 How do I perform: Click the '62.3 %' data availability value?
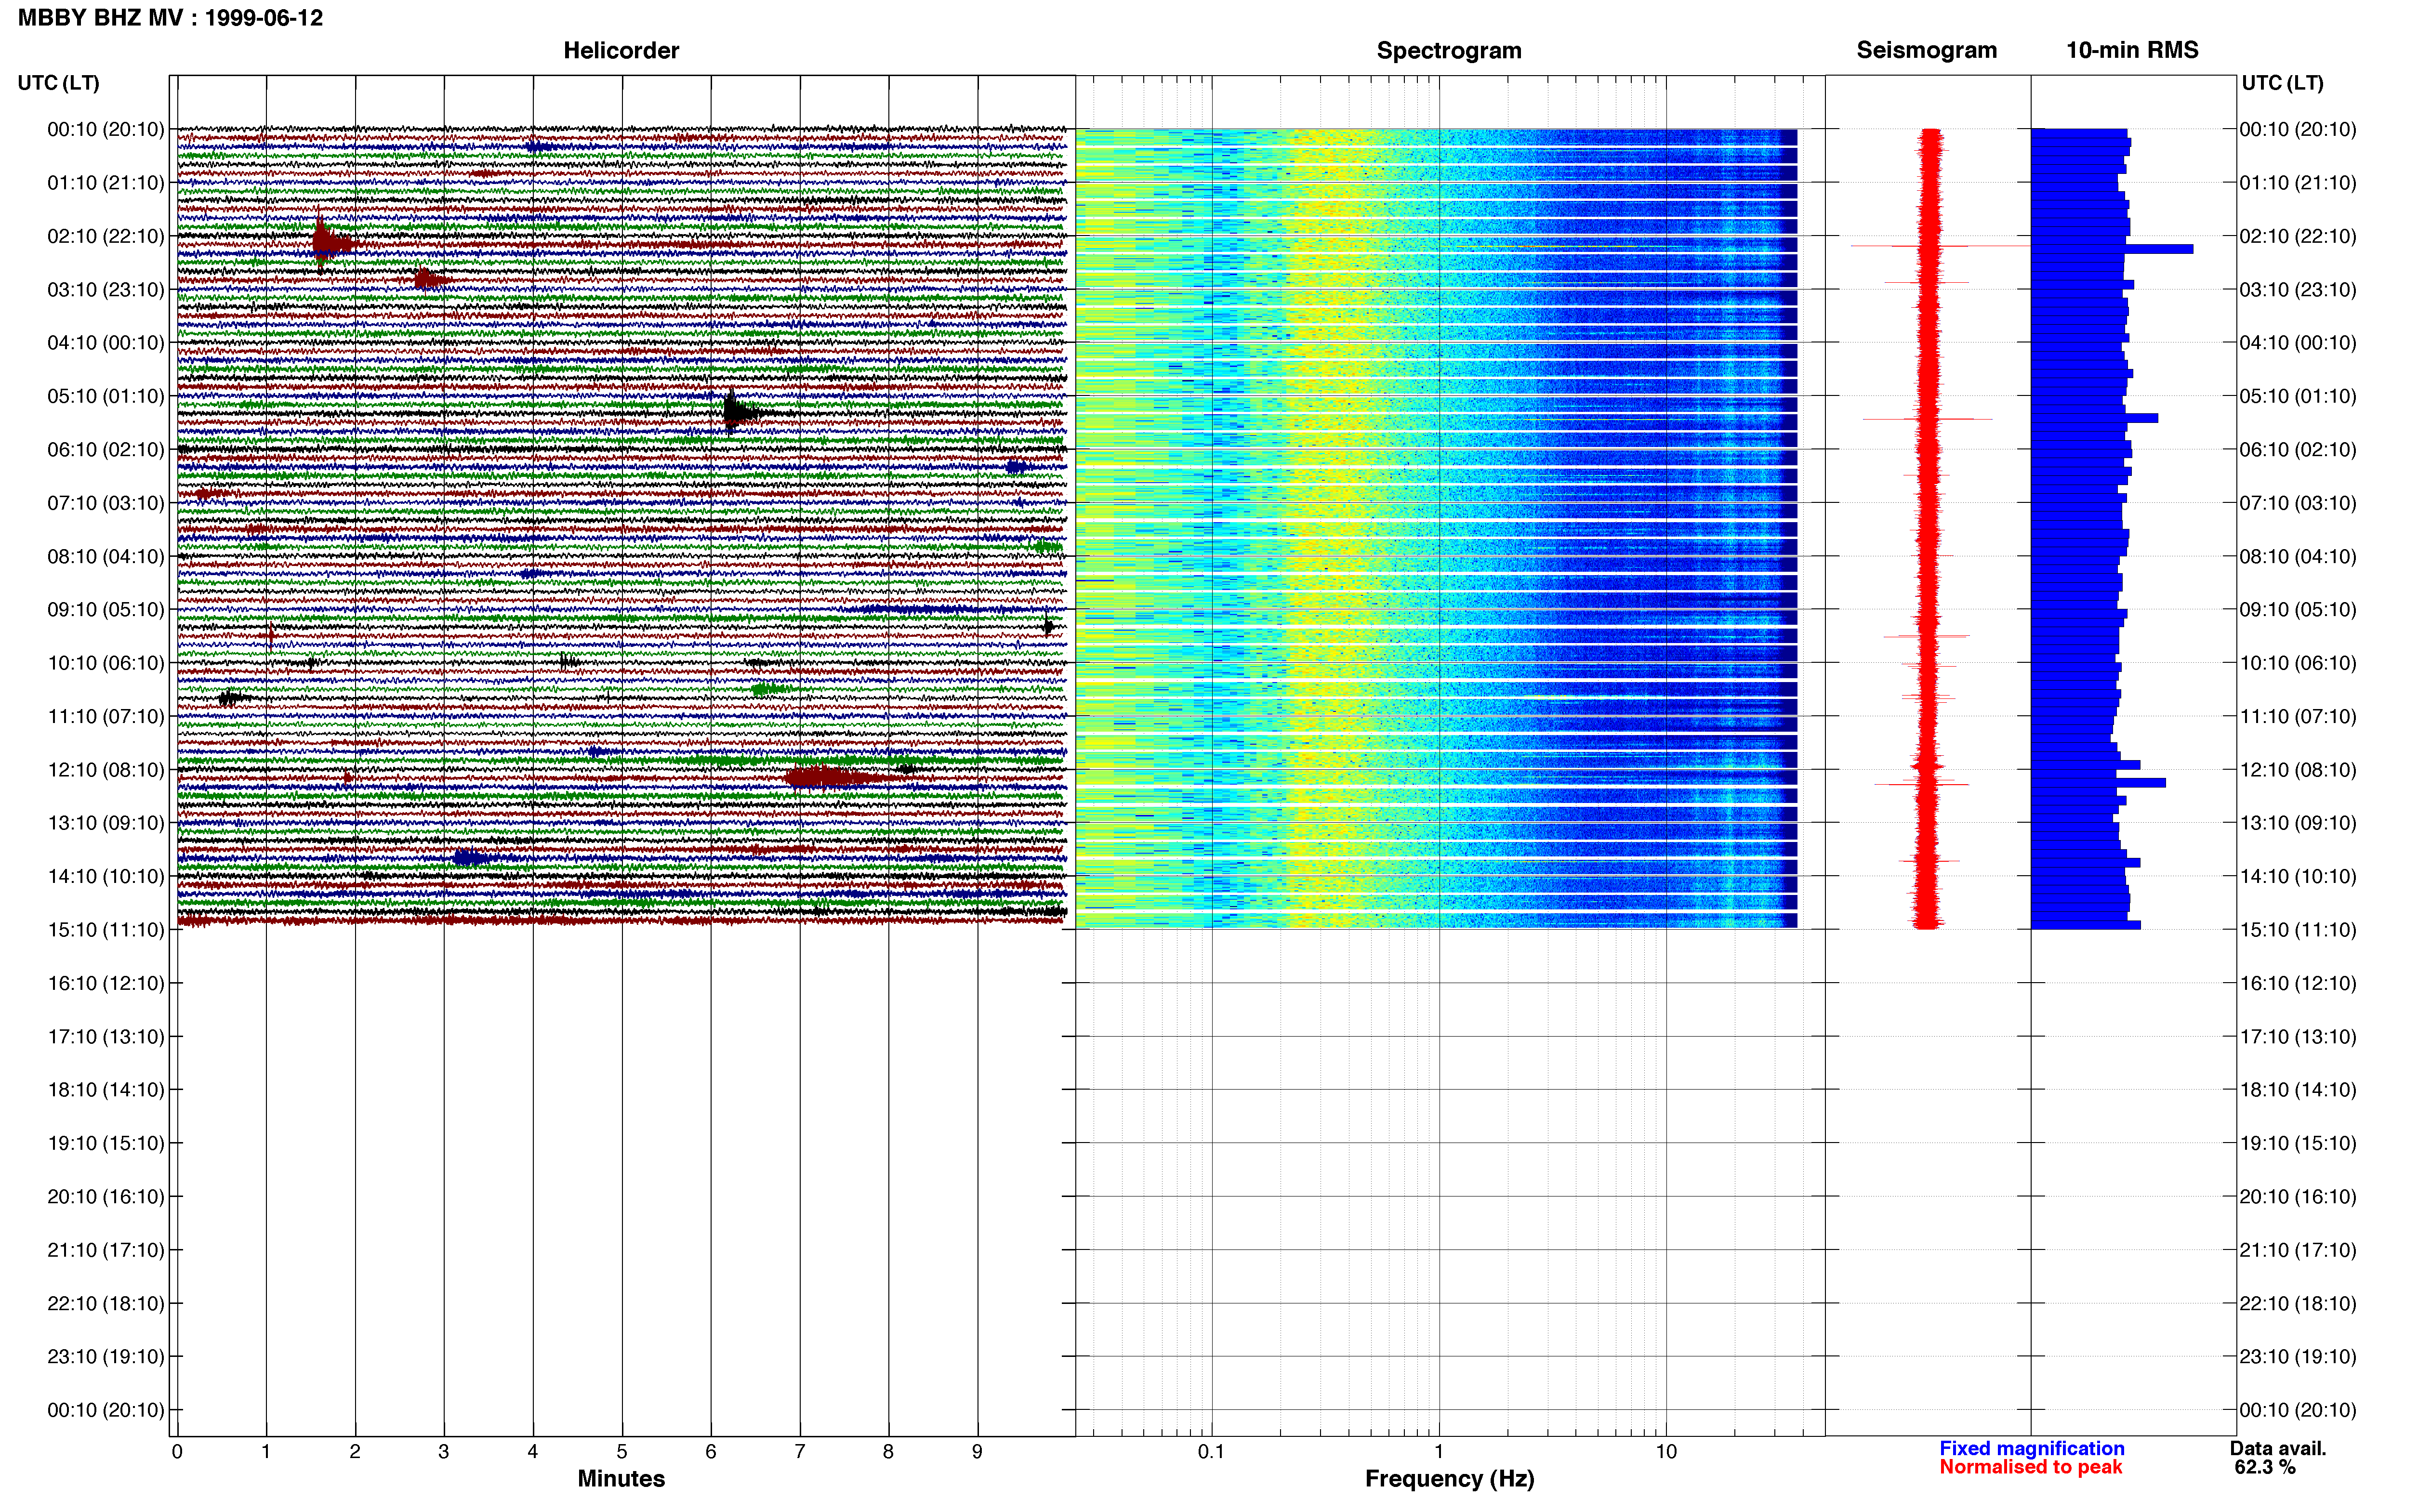click(x=2265, y=1467)
